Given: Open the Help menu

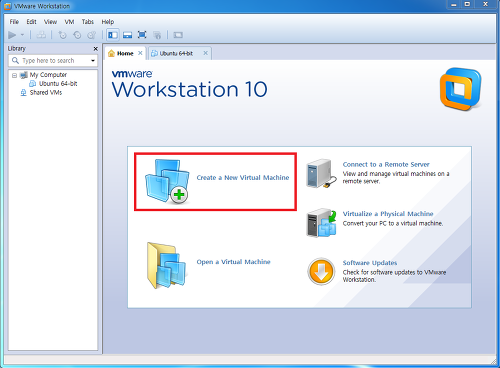Looking at the screenshot, I should pos(108,22).
